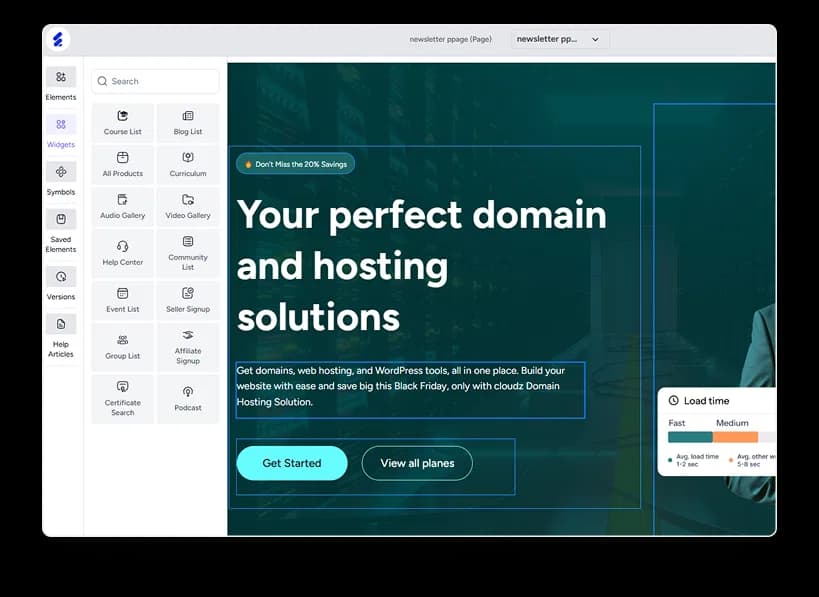Open the Help Articles panel
819x597 pixels.
60,330
